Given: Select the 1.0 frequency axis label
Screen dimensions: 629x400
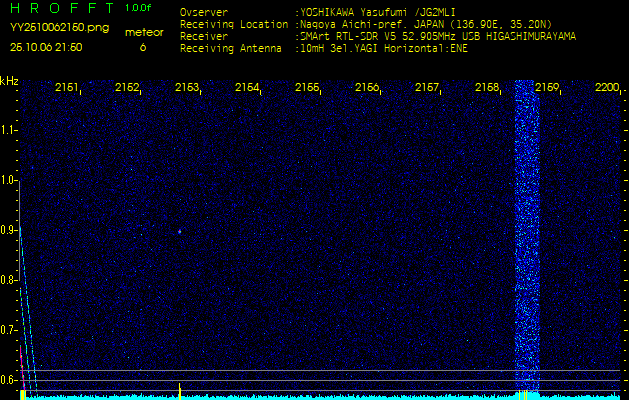Looking at the screenshot, I should (9, 180).
